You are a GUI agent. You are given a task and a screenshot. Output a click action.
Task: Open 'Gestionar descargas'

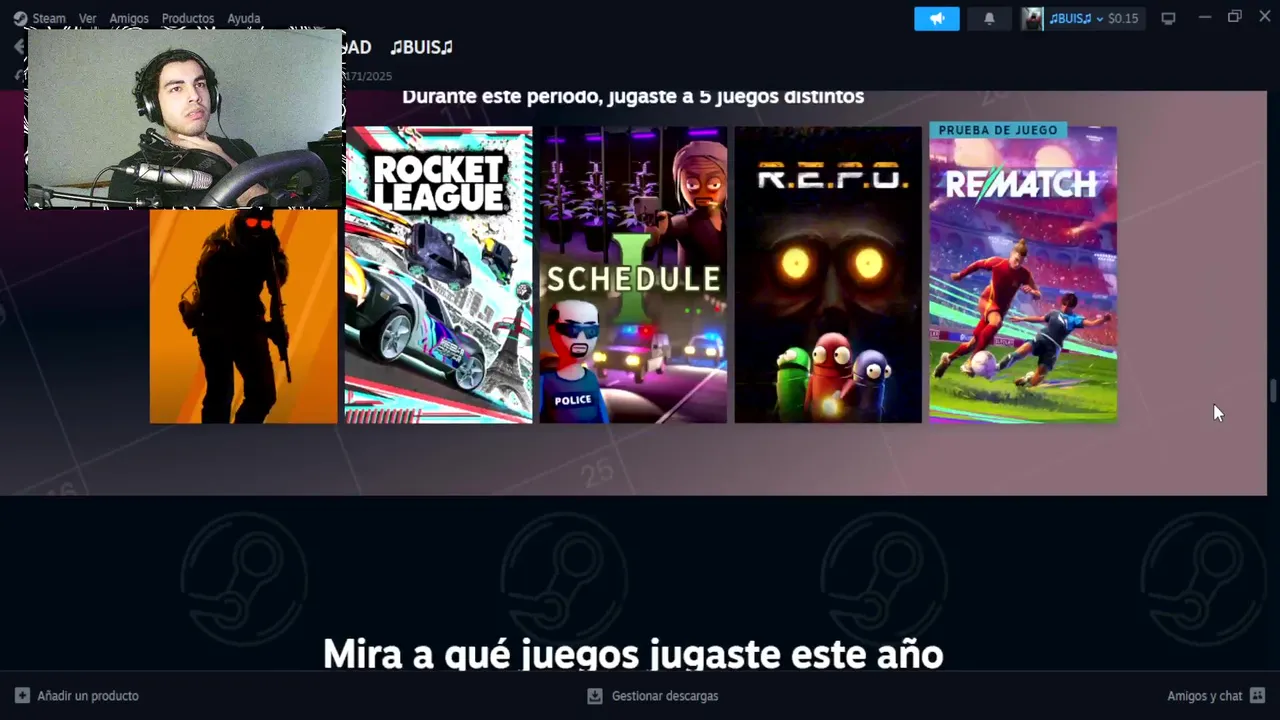665,696
